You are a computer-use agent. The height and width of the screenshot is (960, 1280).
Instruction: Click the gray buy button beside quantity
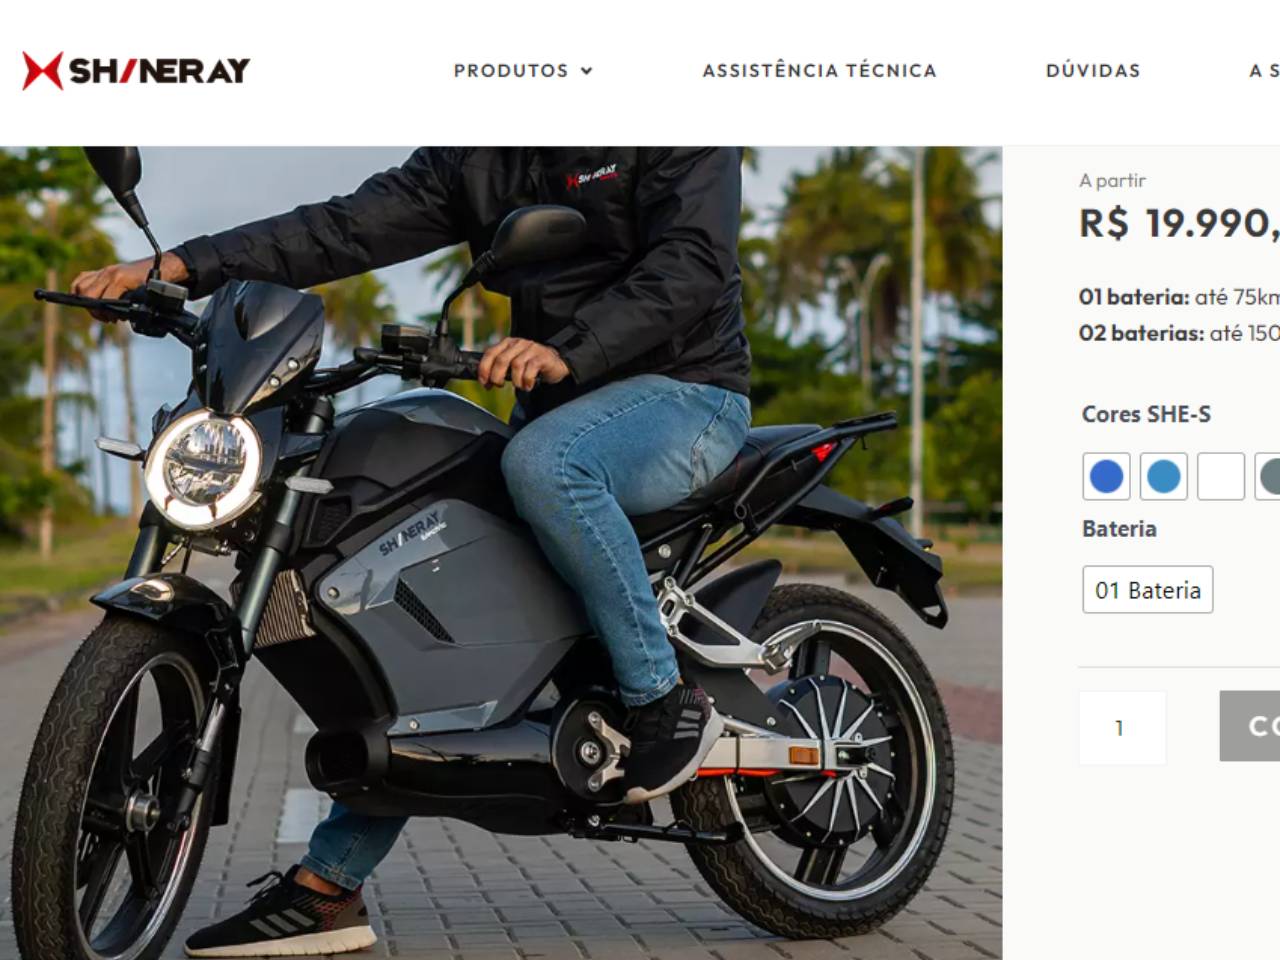[1250, 726]
